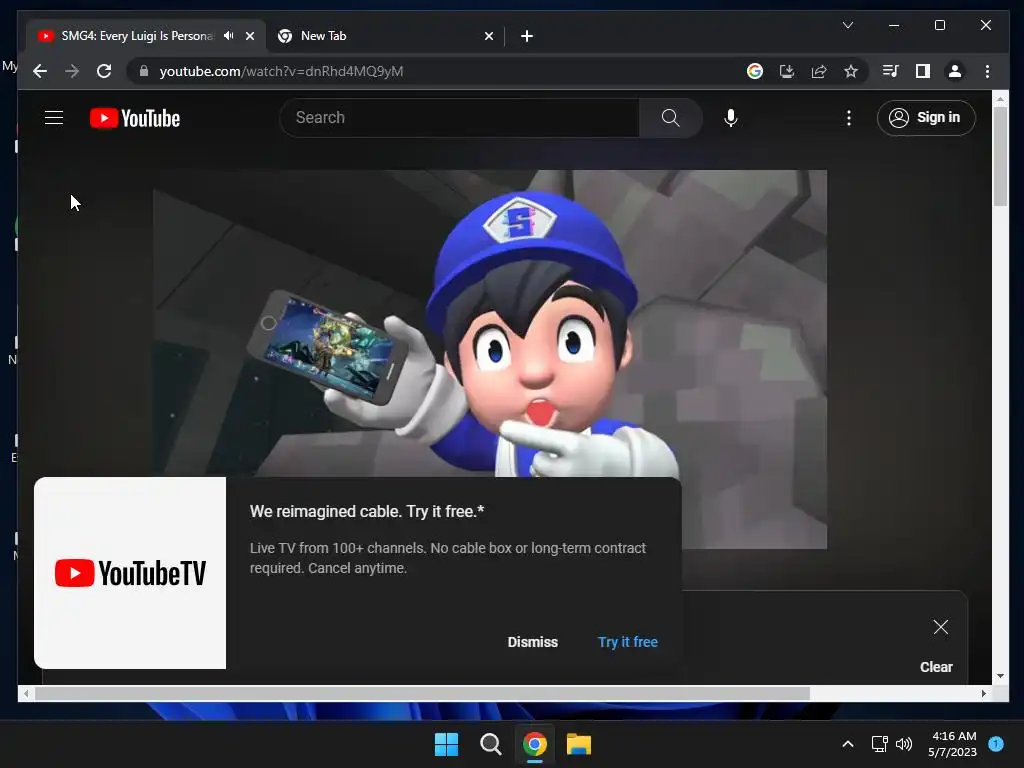Close the New Tab tab

(488, 36)
